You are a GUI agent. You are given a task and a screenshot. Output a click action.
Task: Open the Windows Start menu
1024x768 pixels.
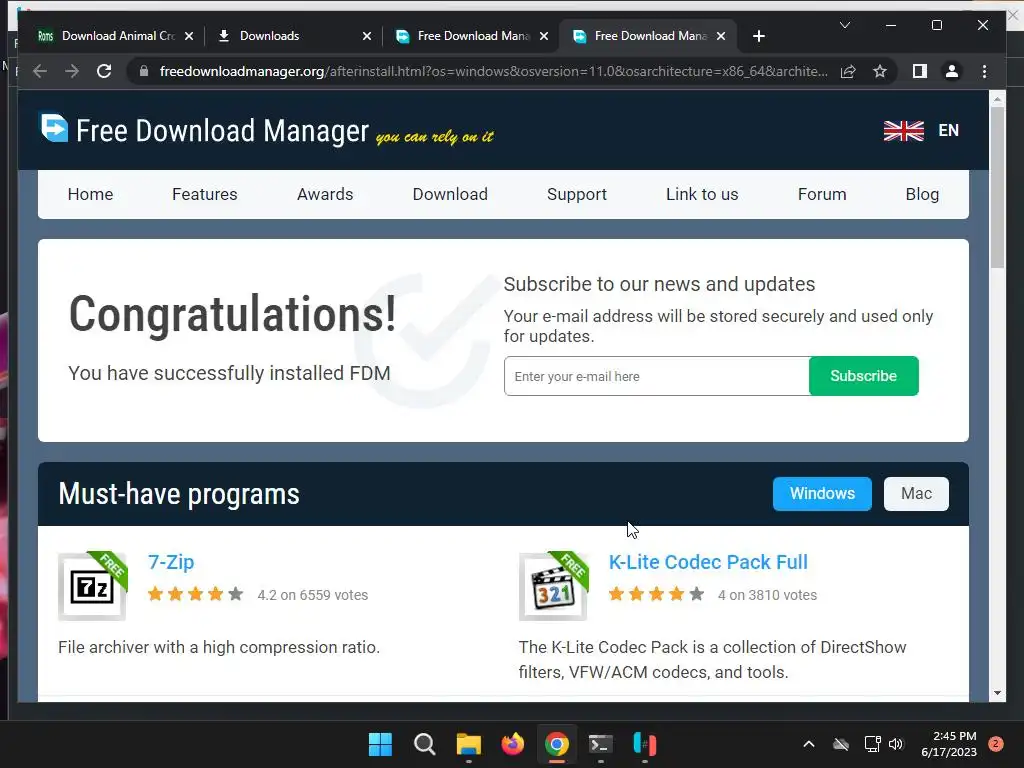[x=380, y=744]
